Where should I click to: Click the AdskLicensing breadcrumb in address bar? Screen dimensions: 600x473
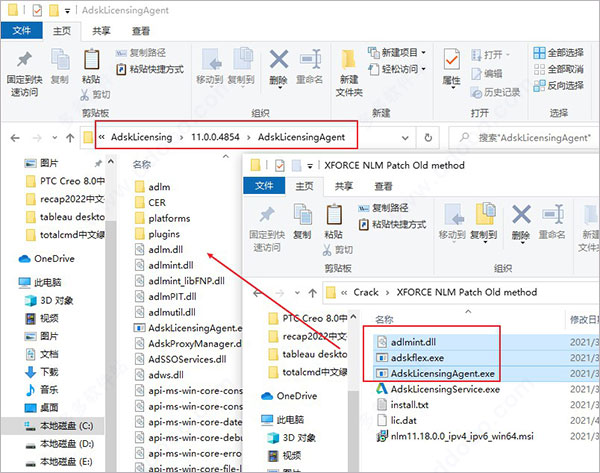pos(142,137)
